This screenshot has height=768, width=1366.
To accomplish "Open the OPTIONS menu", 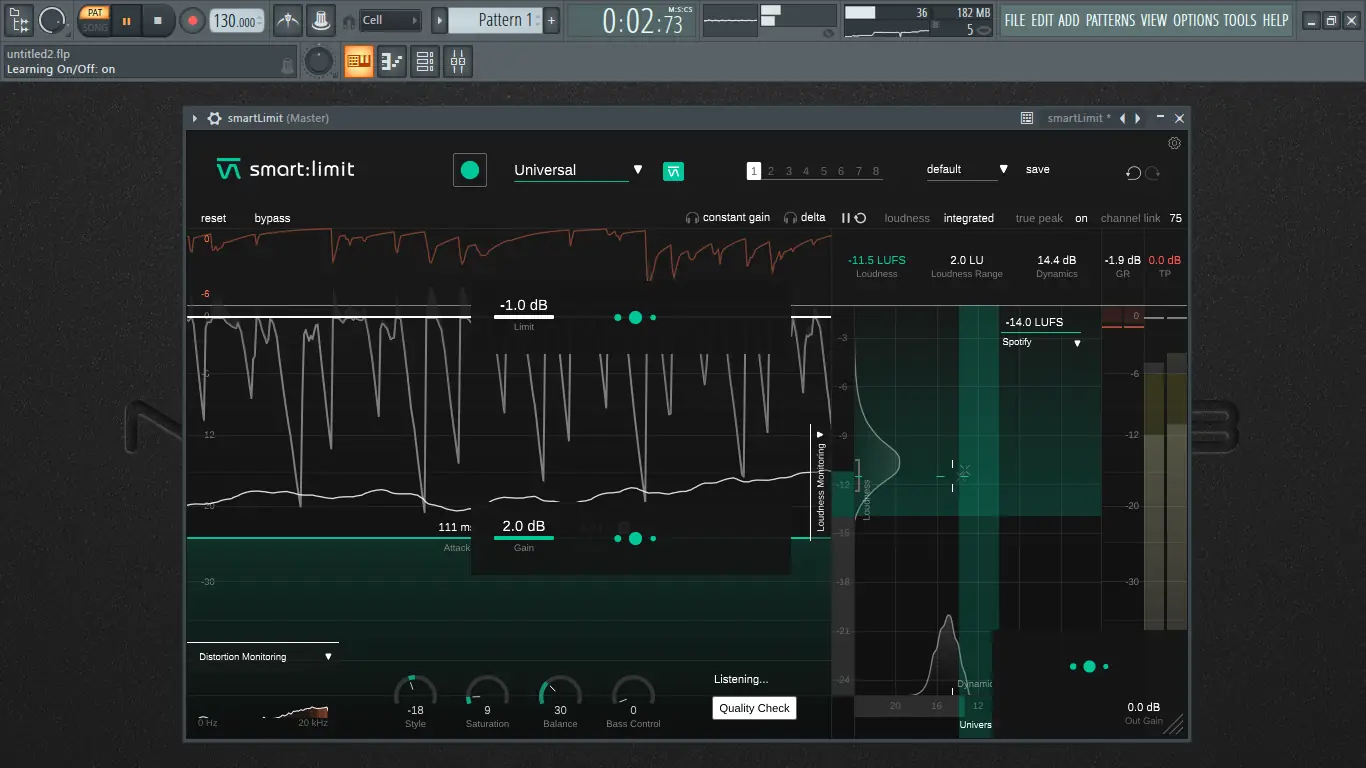I will [x=1196, y=20].
